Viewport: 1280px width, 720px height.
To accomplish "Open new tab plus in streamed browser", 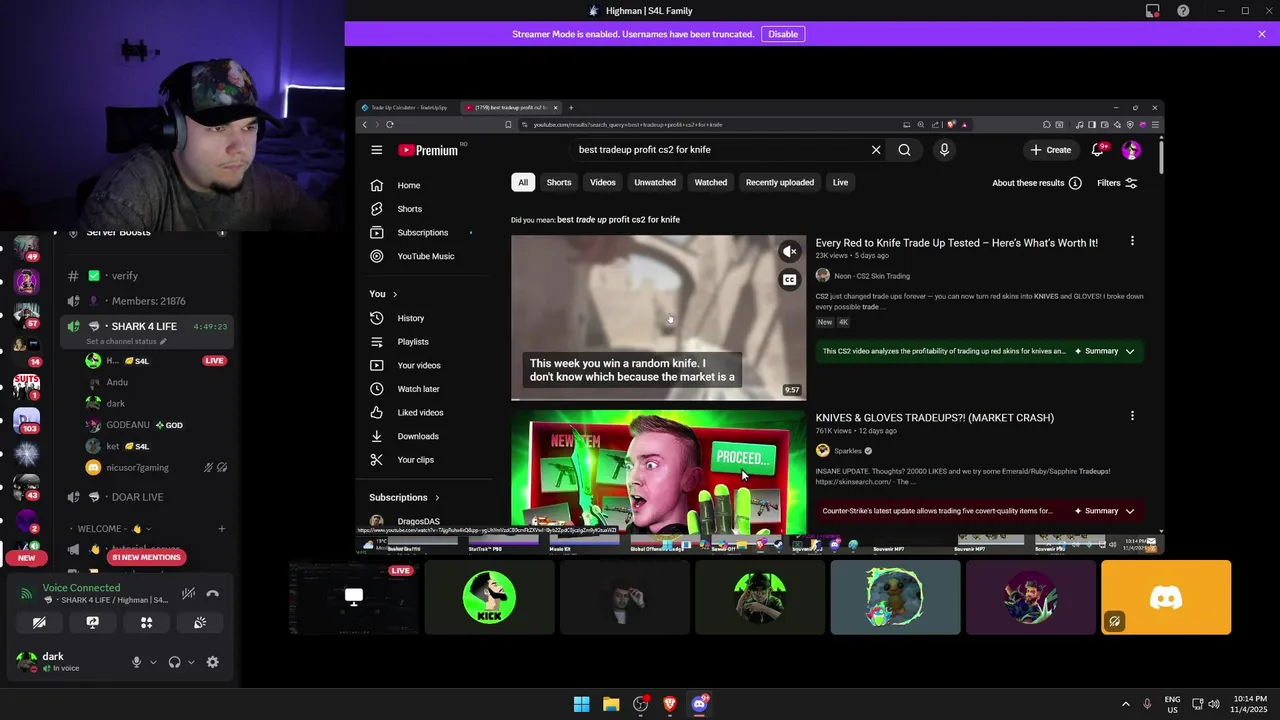I will [571, 107].
